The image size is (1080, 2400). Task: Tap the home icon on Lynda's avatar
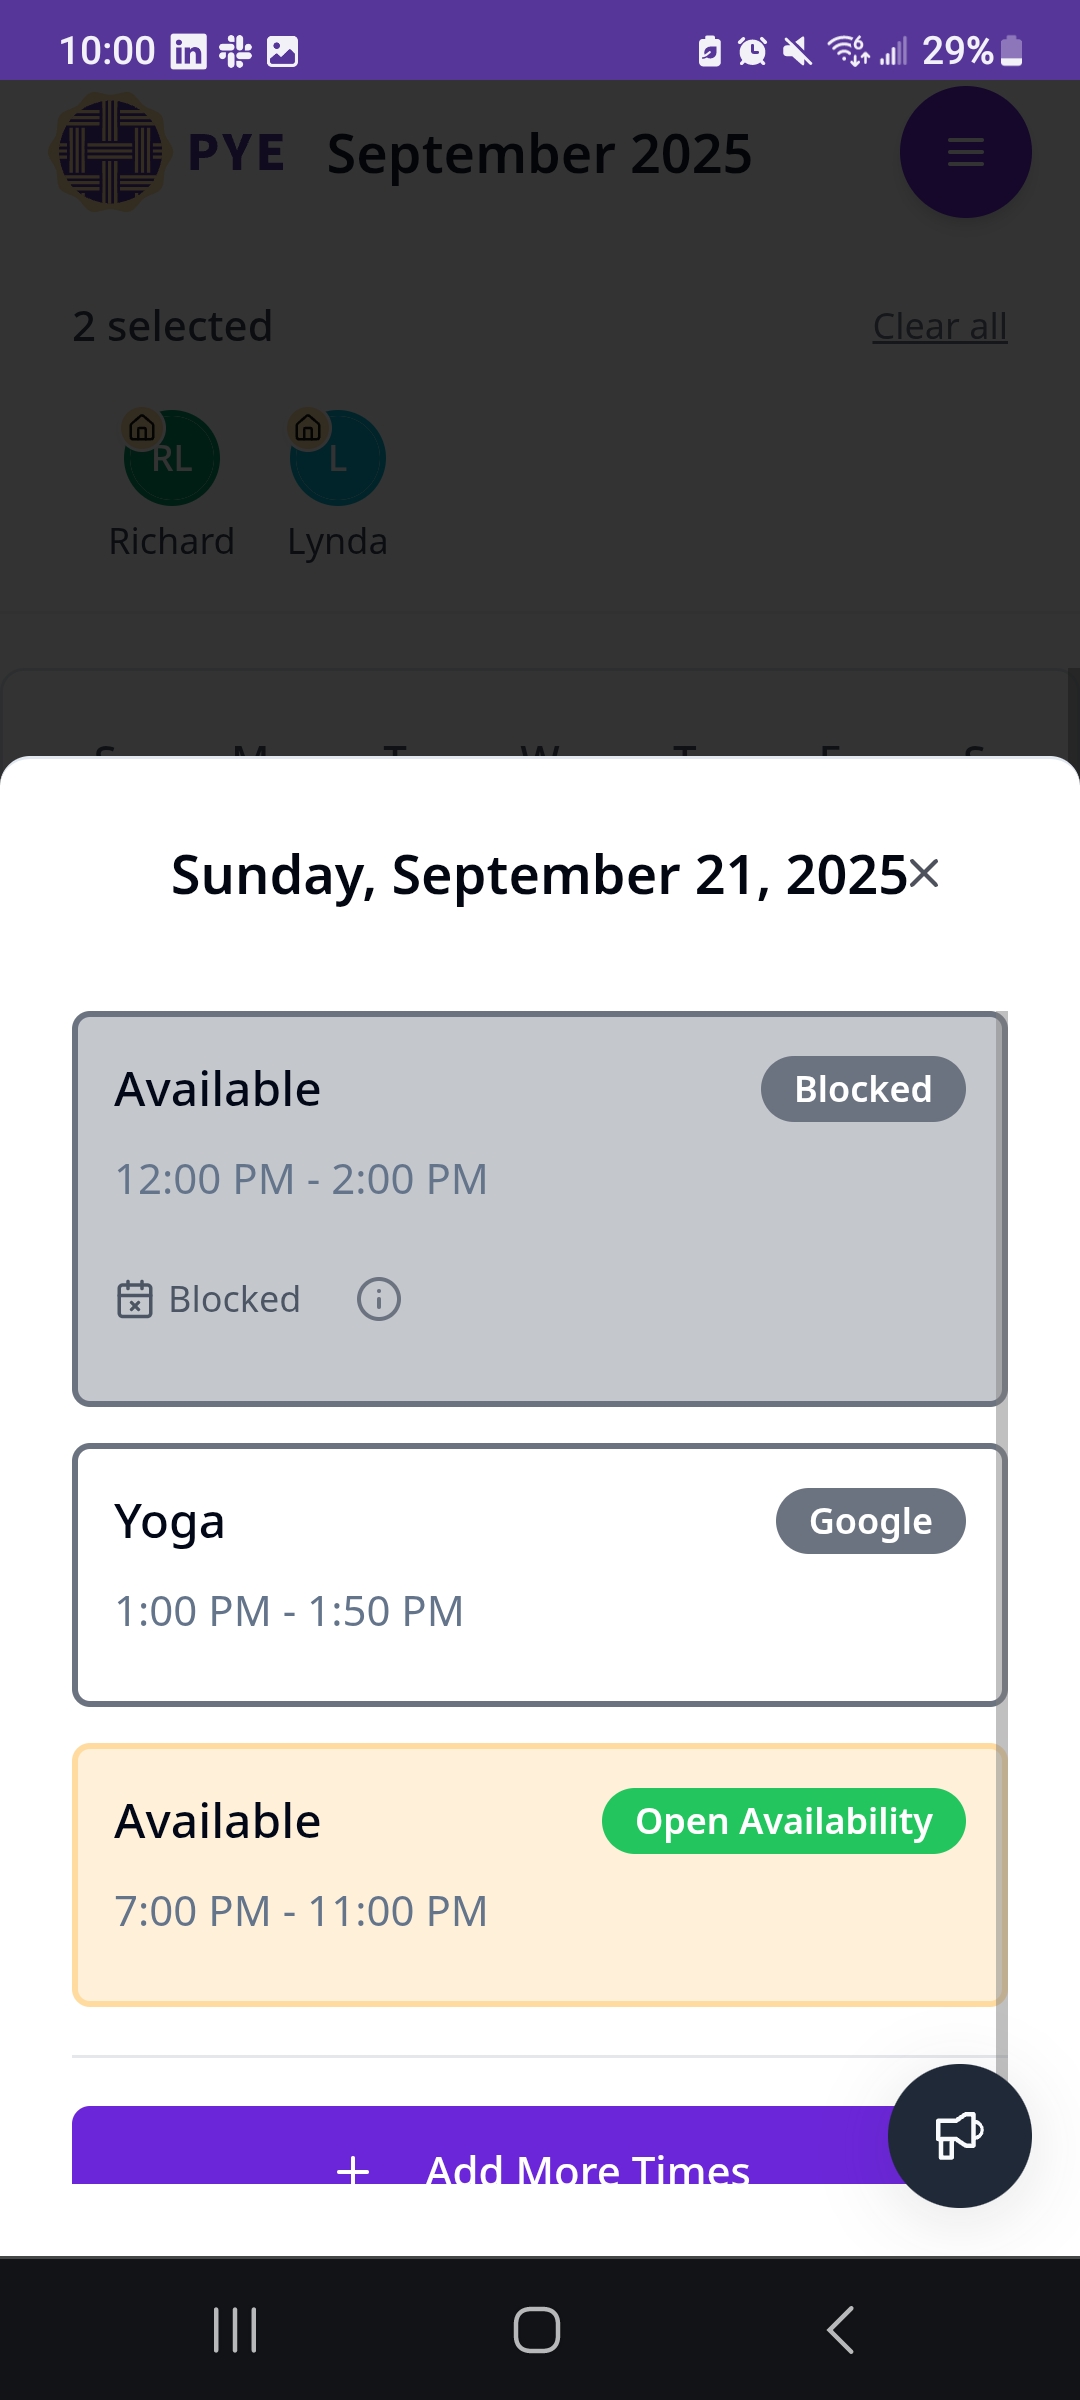pyautogui.click(x=309, y=430)
